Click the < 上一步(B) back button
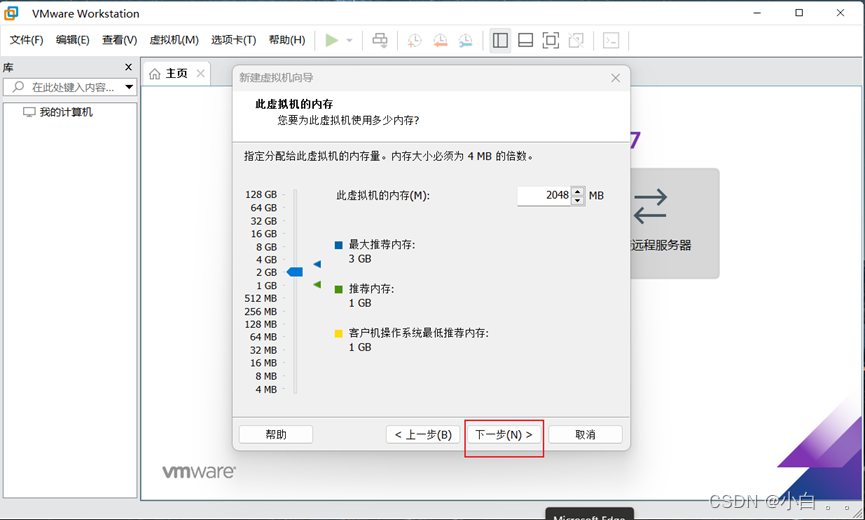 [x=423, y=435]
